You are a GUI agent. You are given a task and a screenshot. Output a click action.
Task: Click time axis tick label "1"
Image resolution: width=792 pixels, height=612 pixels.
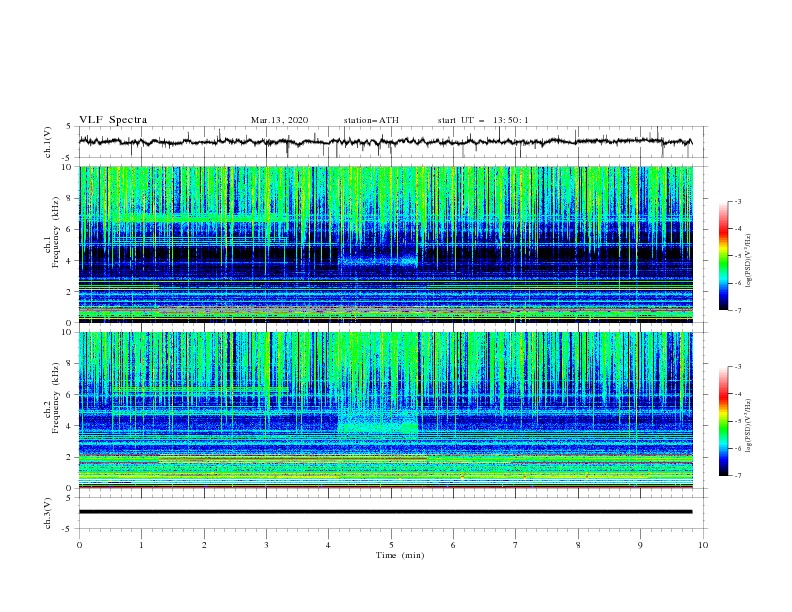pos(142,545)
